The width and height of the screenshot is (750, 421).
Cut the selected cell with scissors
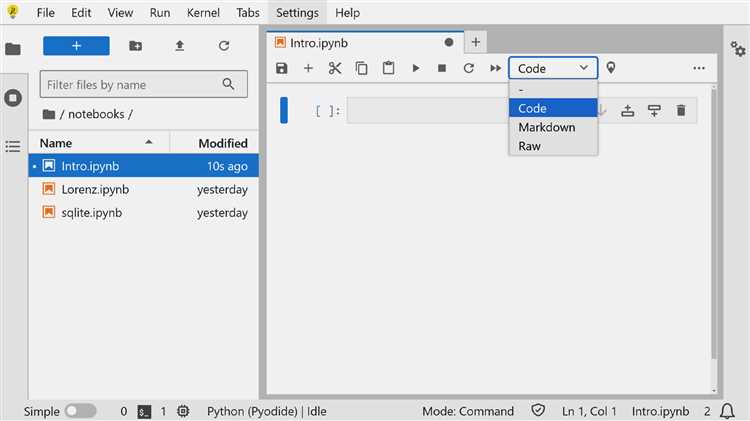point(335,68)
